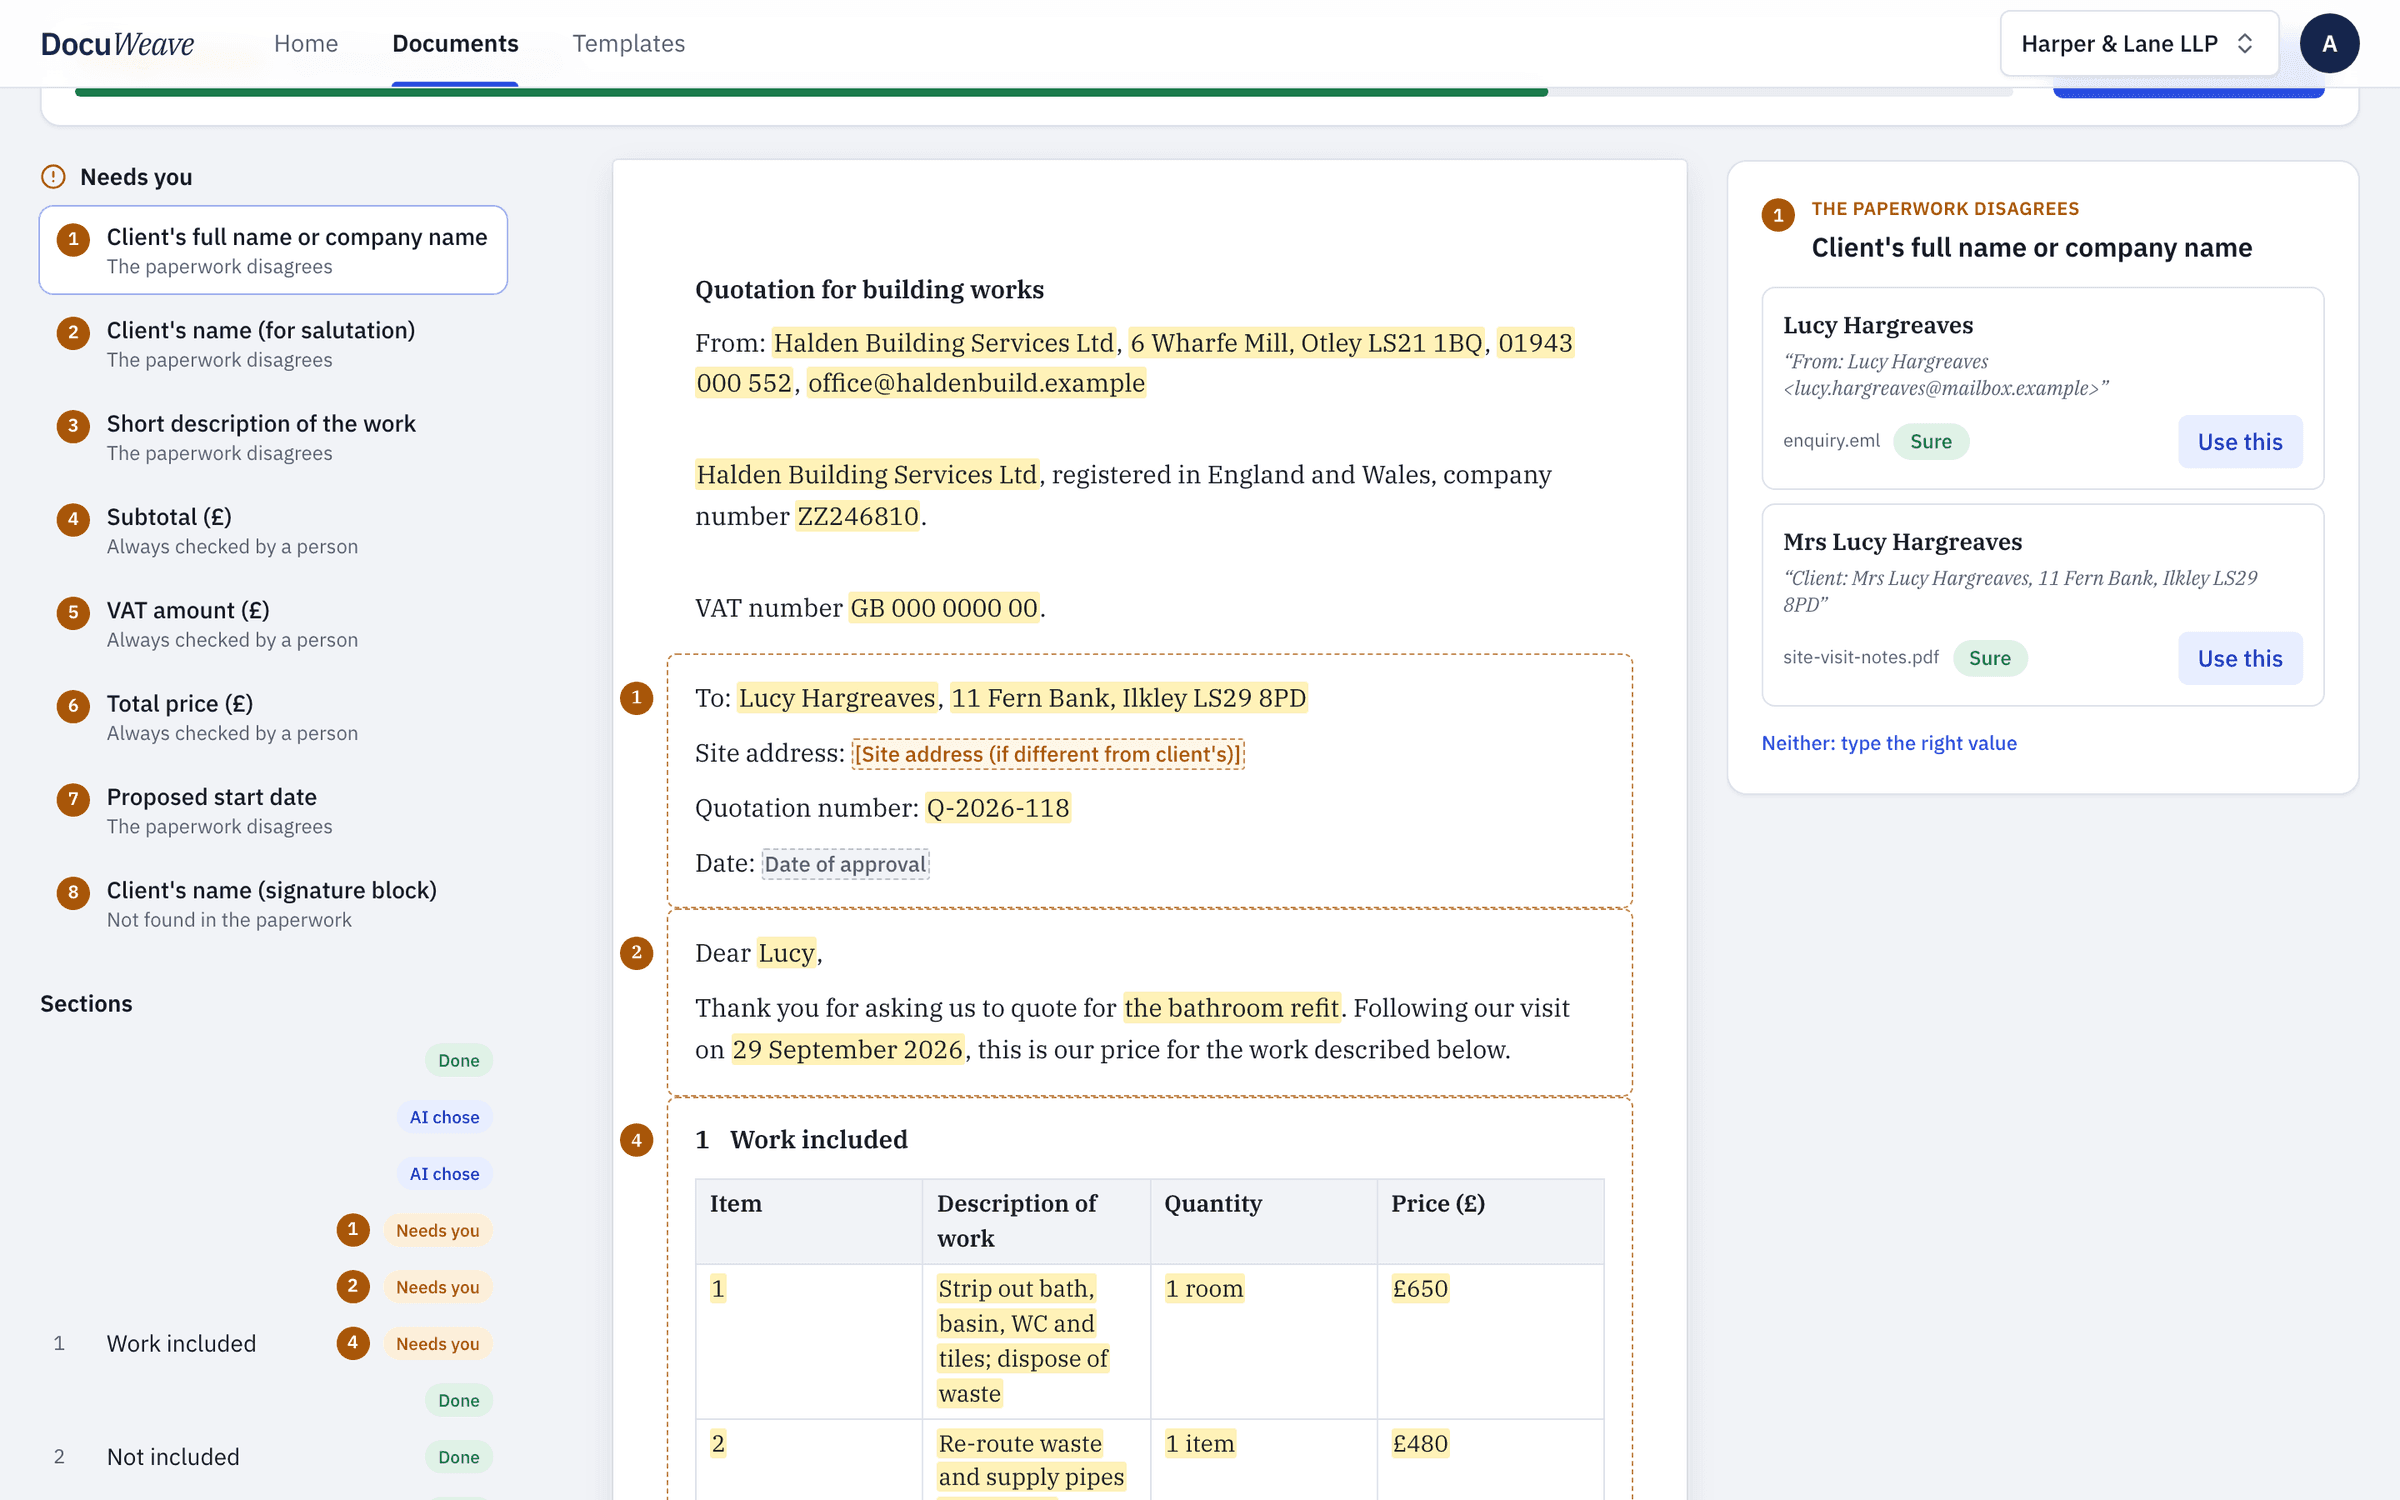Open the Templates tab
The width and height of the screenshot is (2400, 1500).
click(628, 43)
